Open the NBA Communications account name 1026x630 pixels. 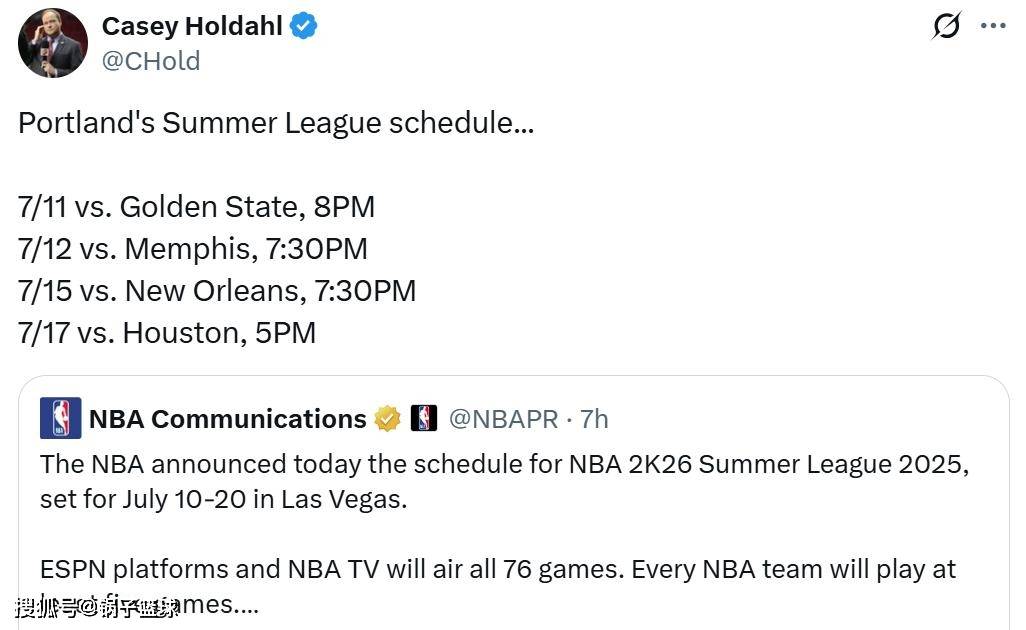pos(227,419)
